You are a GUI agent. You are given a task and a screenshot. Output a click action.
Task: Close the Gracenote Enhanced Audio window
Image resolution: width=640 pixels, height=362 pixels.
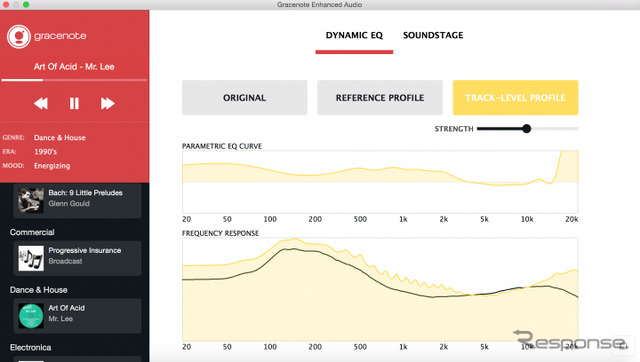[x=6, y=4]
